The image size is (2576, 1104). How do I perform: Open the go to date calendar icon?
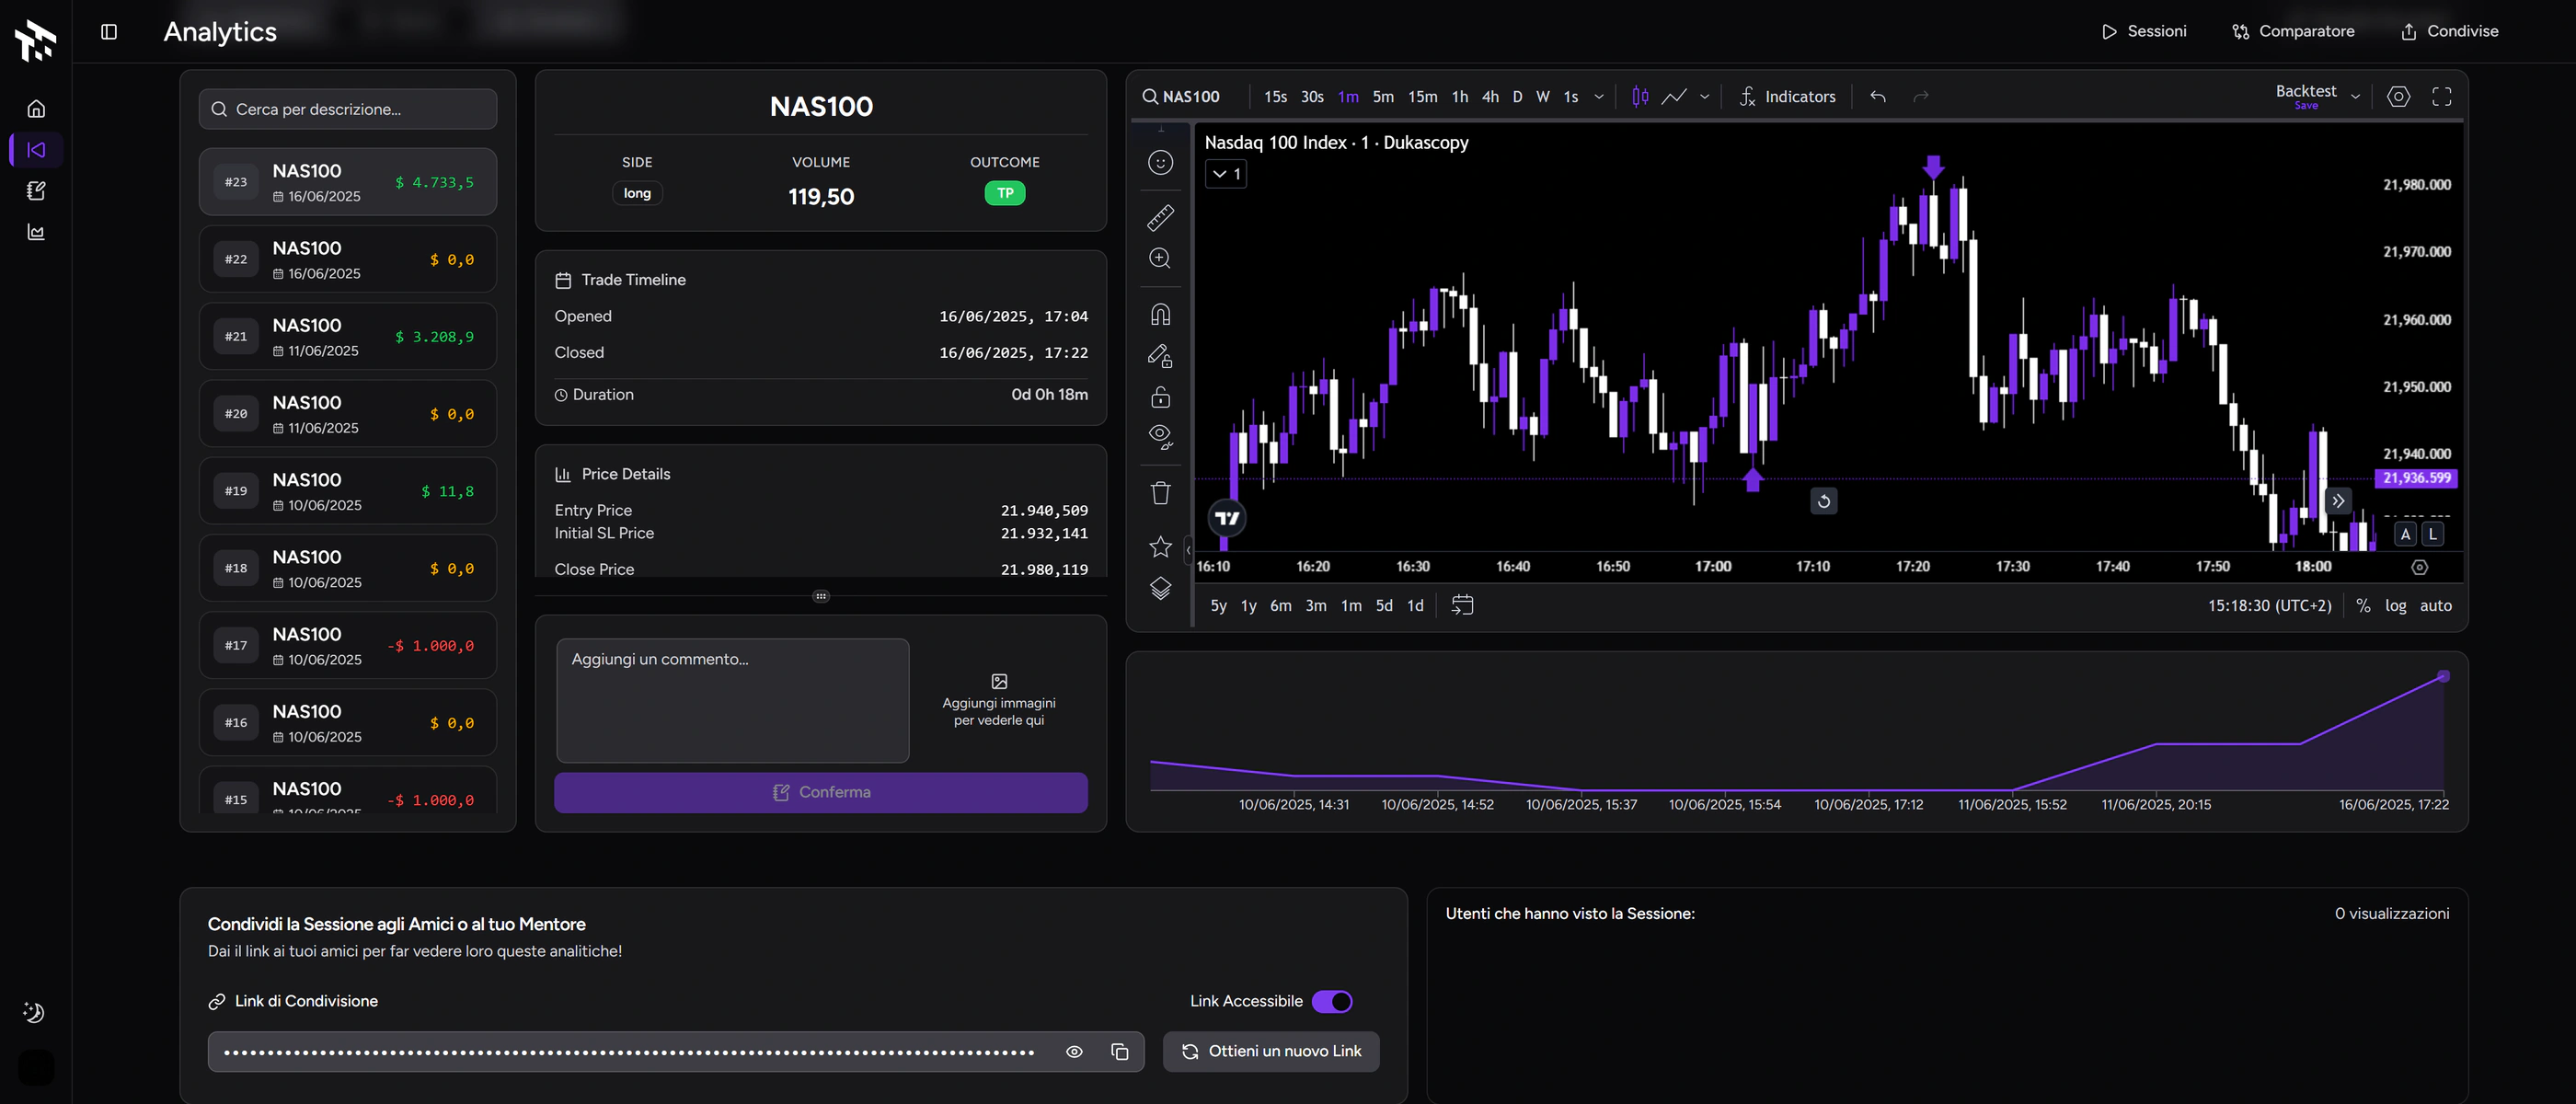pyautogui.click(x=1462, y=605)
